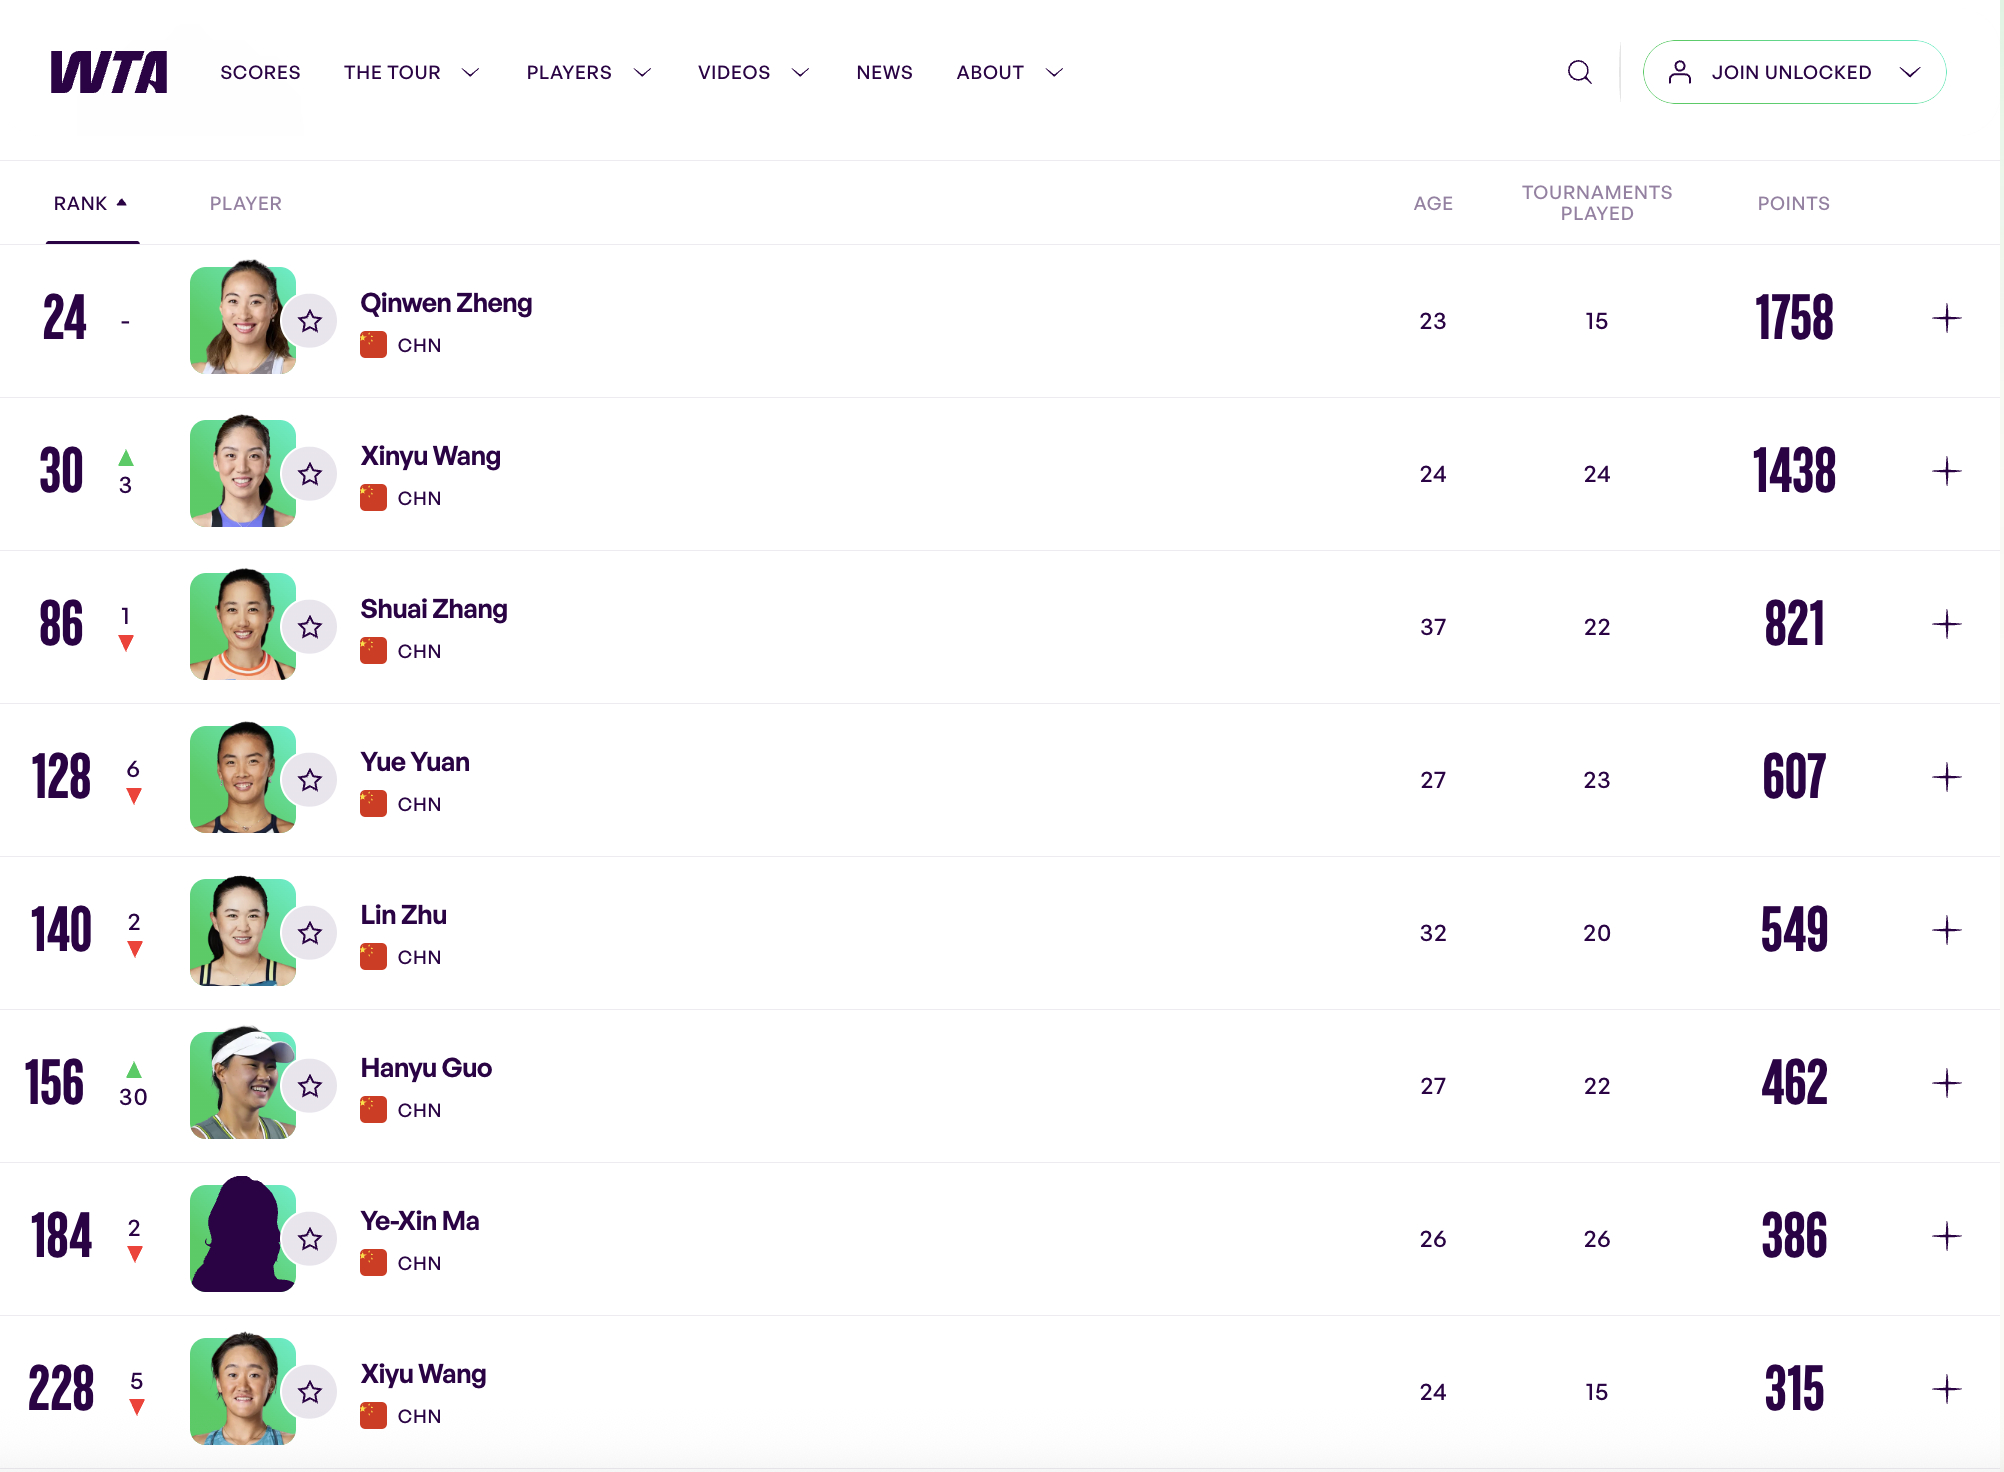Open the Players navigation dropdown
The width and height of the screenshot is (2004, 1472).
click(x=588, y=72)
